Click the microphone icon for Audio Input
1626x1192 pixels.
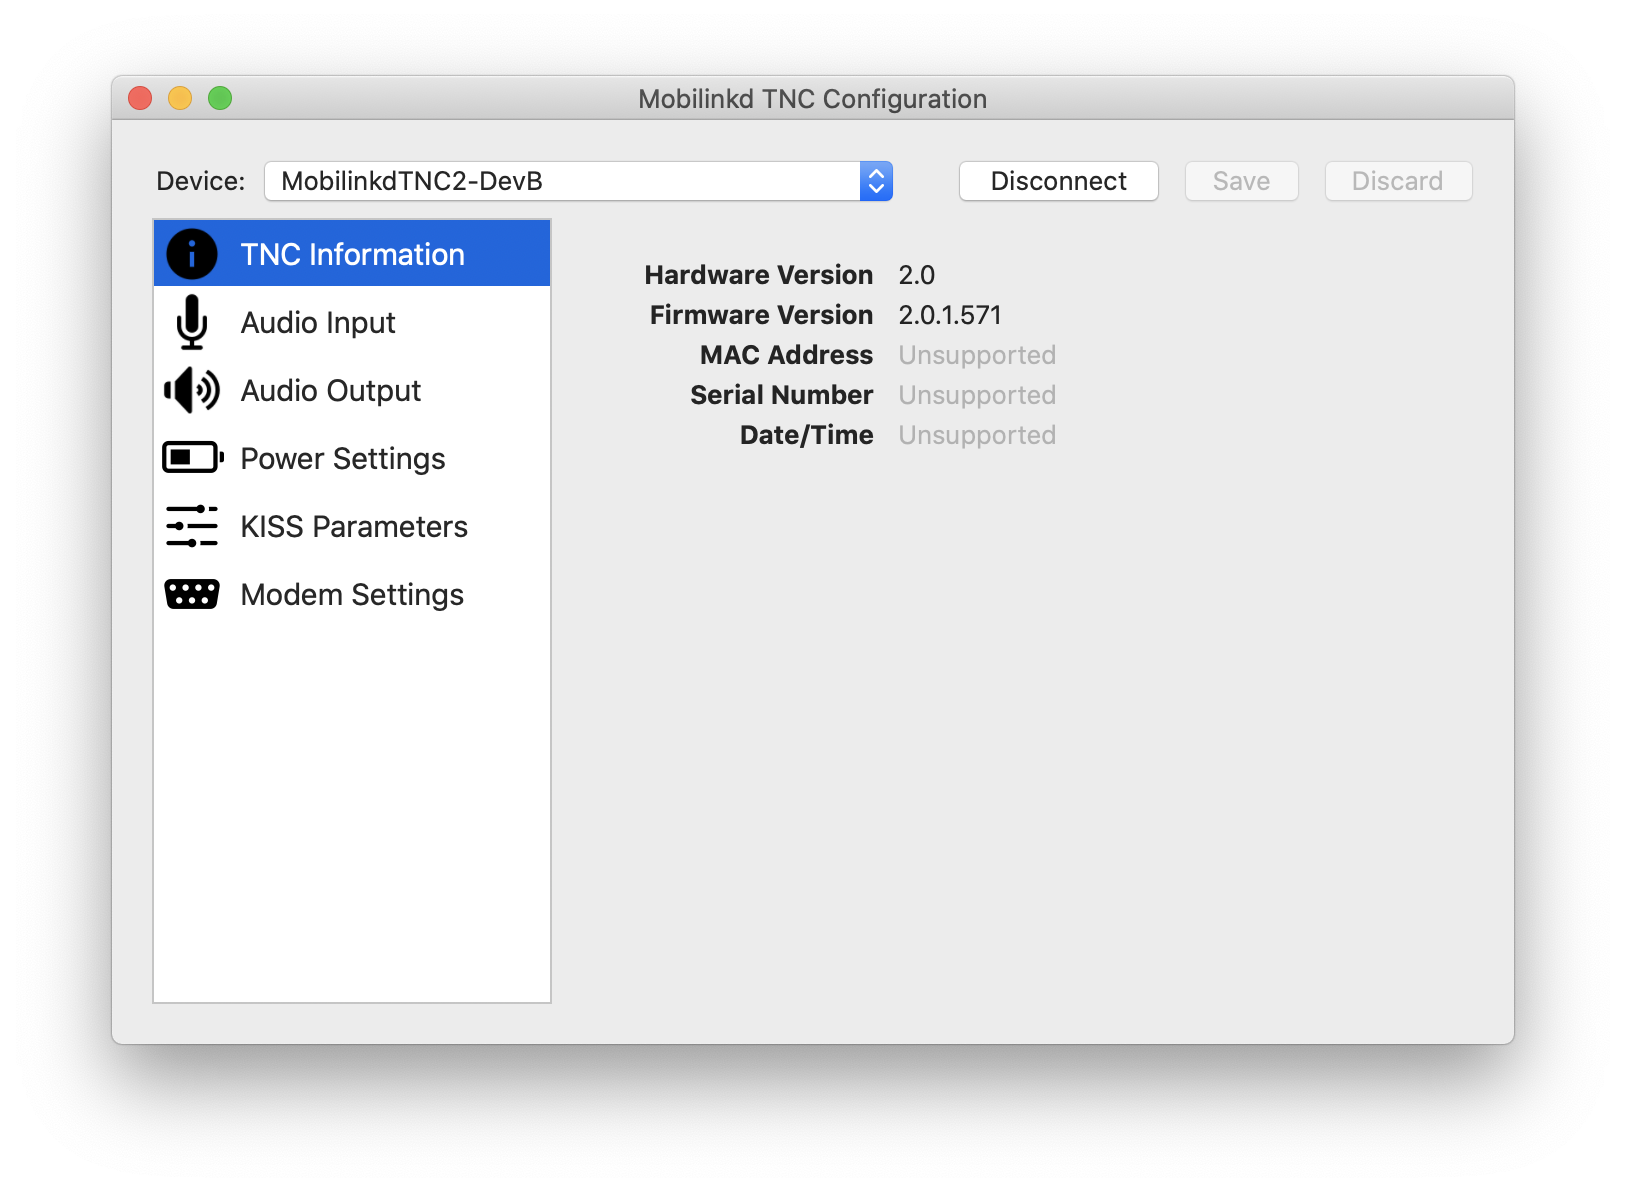click(x=191, y=322)
